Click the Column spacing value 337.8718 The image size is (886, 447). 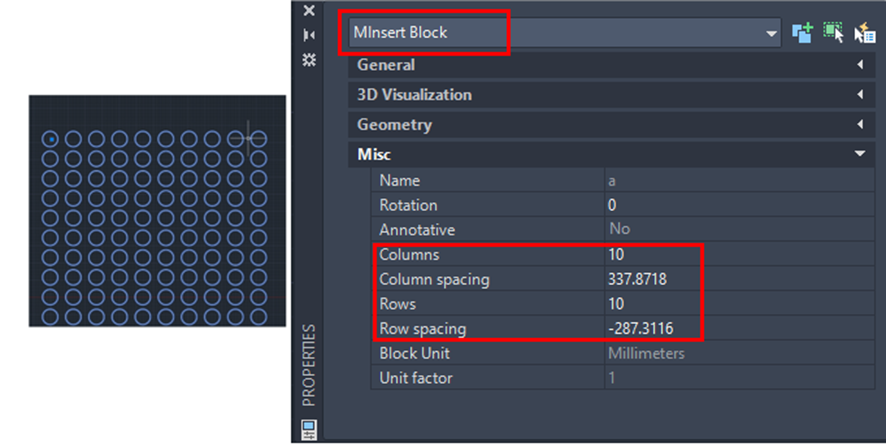pyautogui.click(x=637, y=279)
